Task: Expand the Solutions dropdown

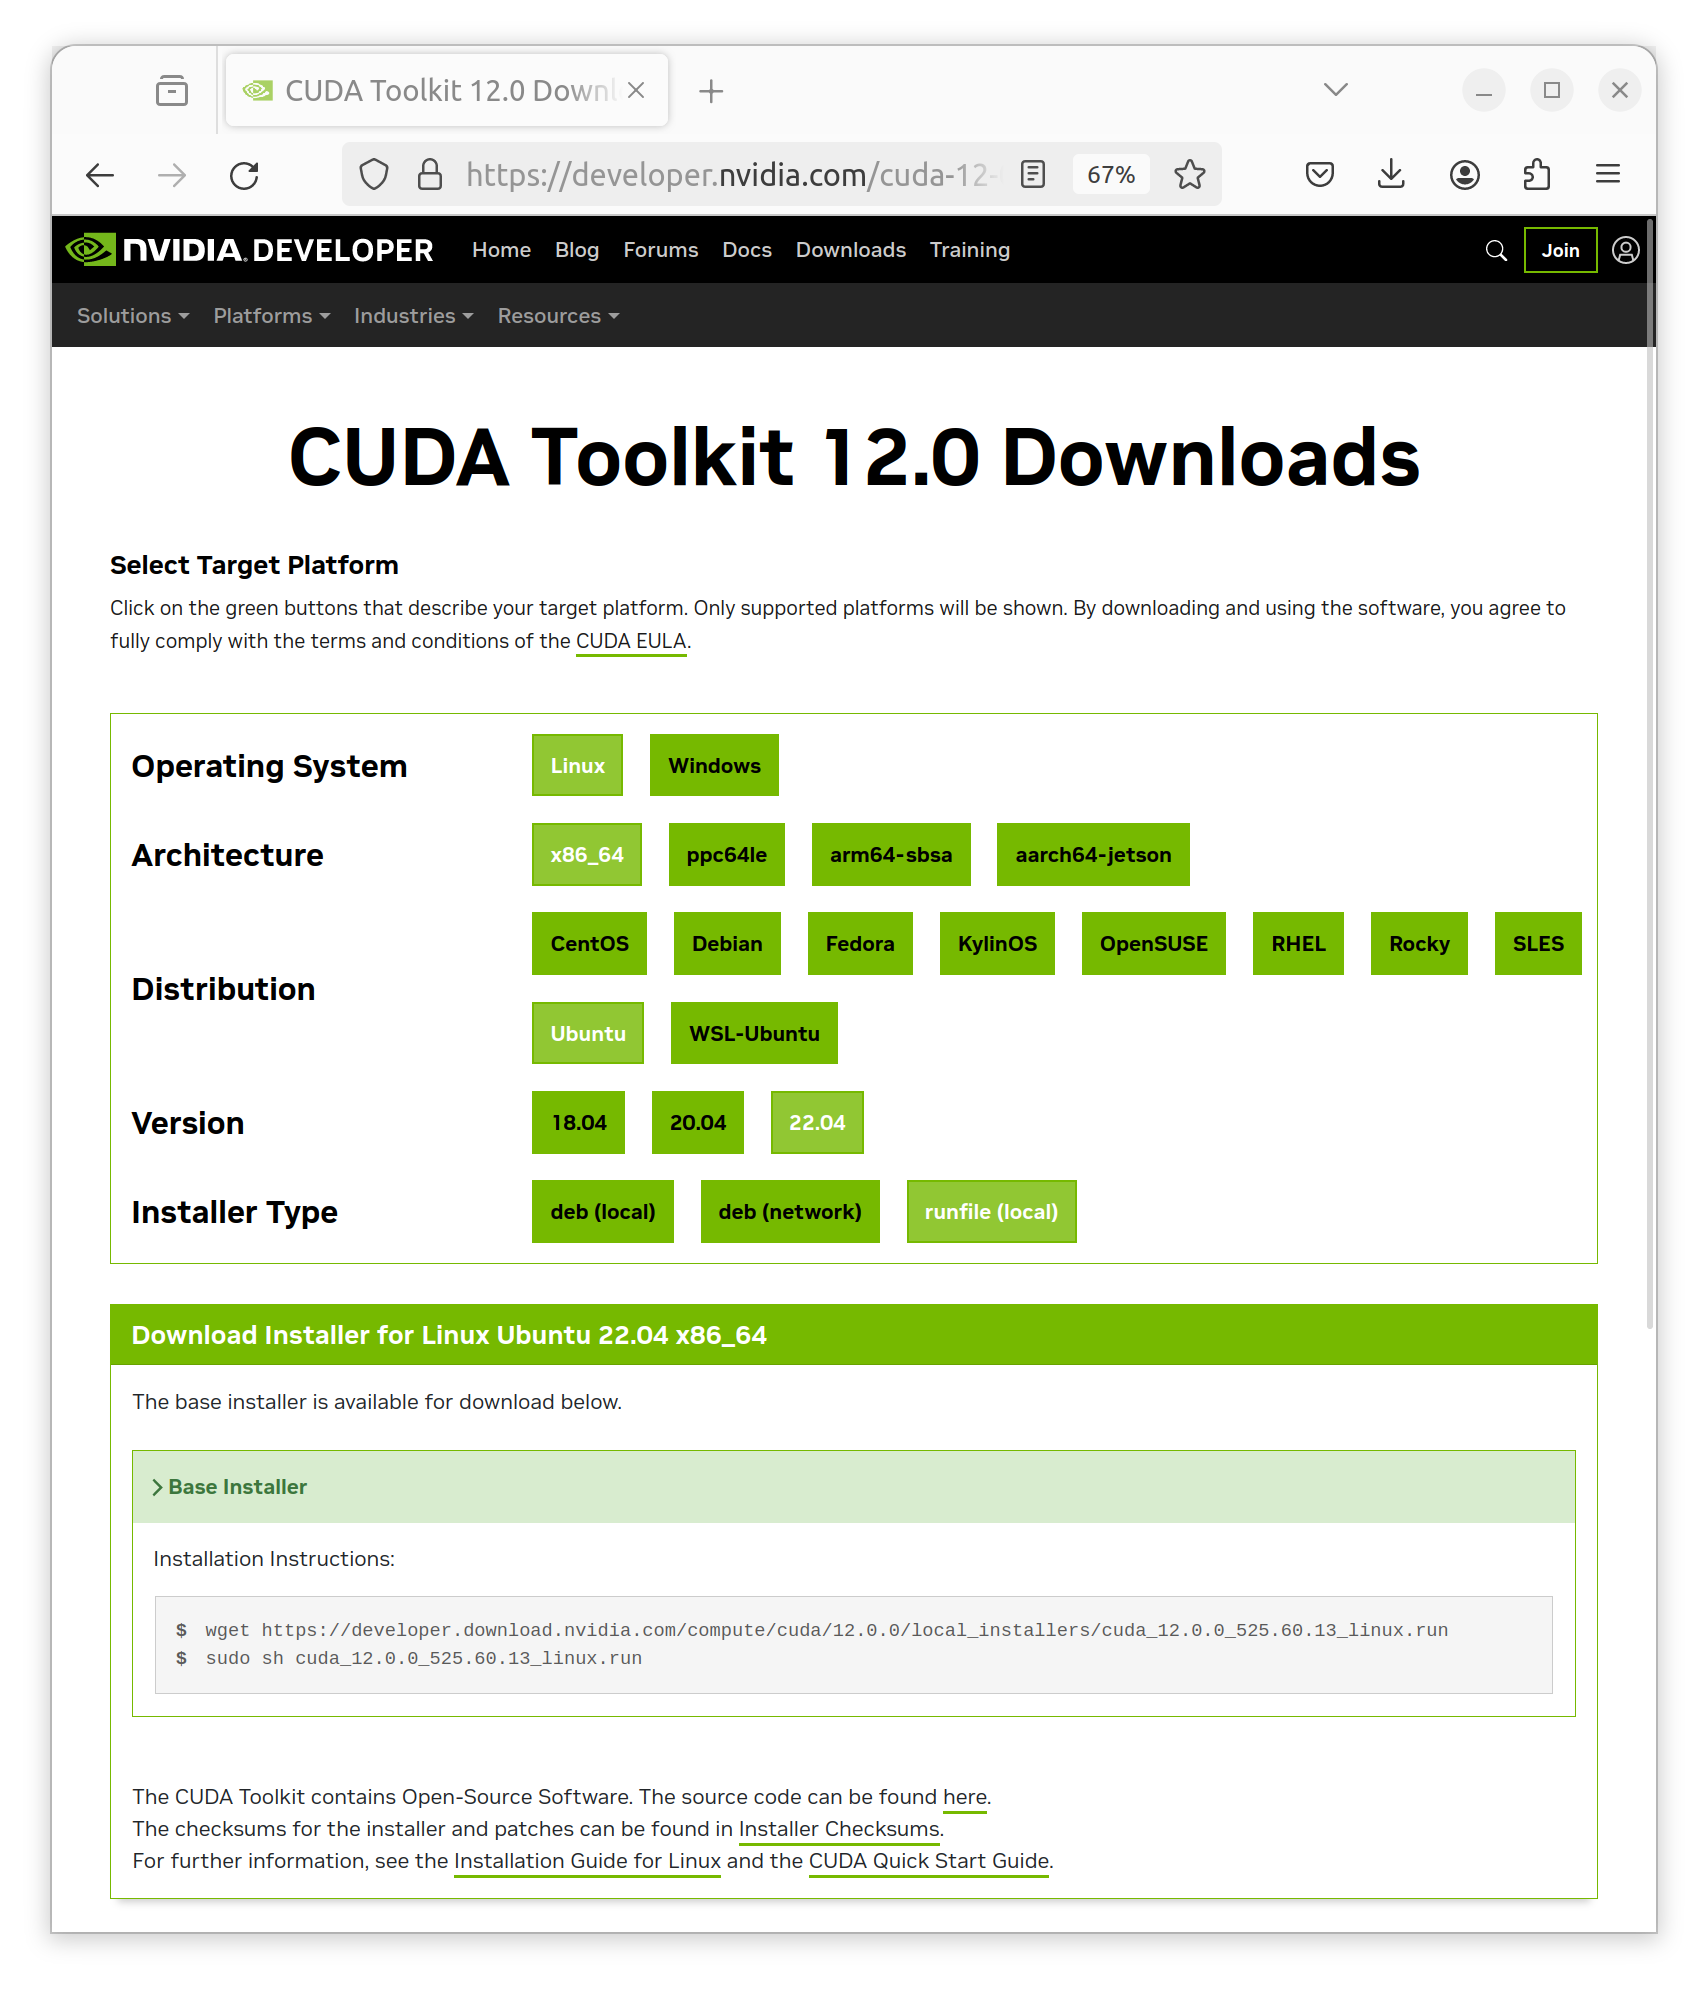Action: (x=133, y=316)
